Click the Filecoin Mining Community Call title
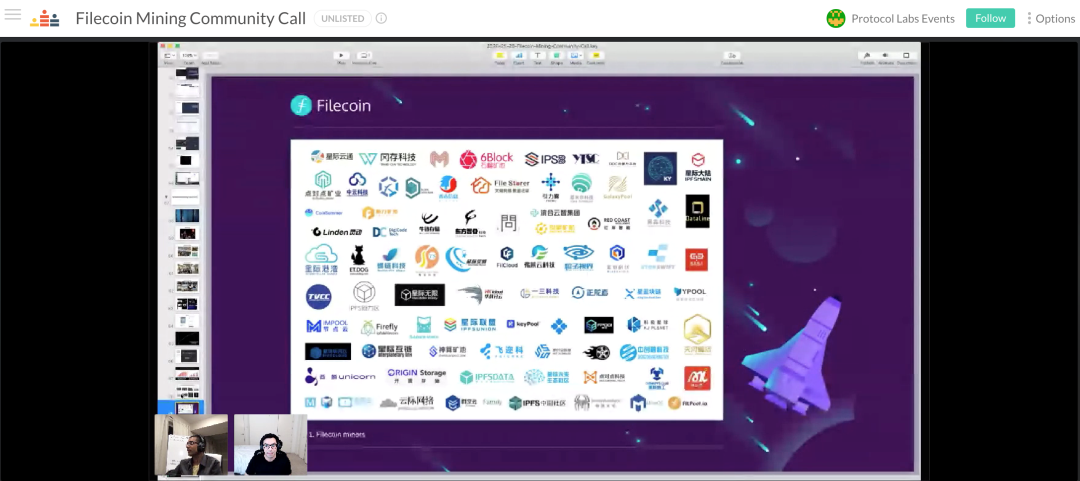The image size is (1080, 481). coord(191,19)
